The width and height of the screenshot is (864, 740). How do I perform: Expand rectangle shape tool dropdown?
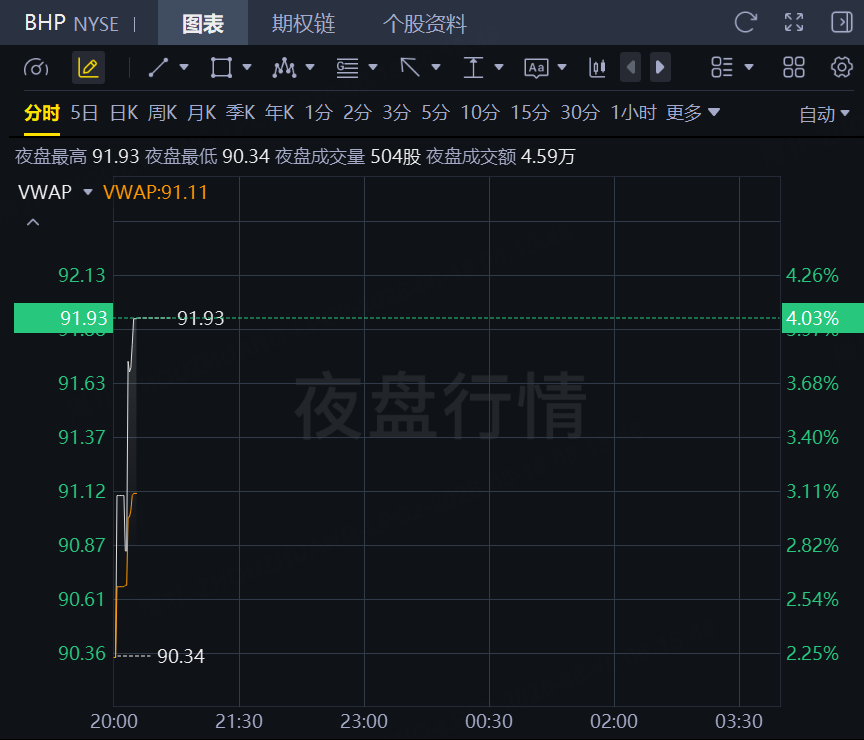coord(247,67)
